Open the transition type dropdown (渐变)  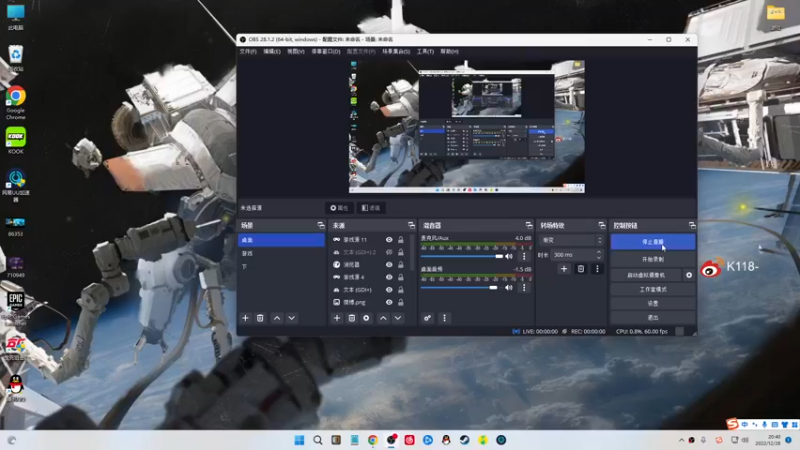(572, 240)
